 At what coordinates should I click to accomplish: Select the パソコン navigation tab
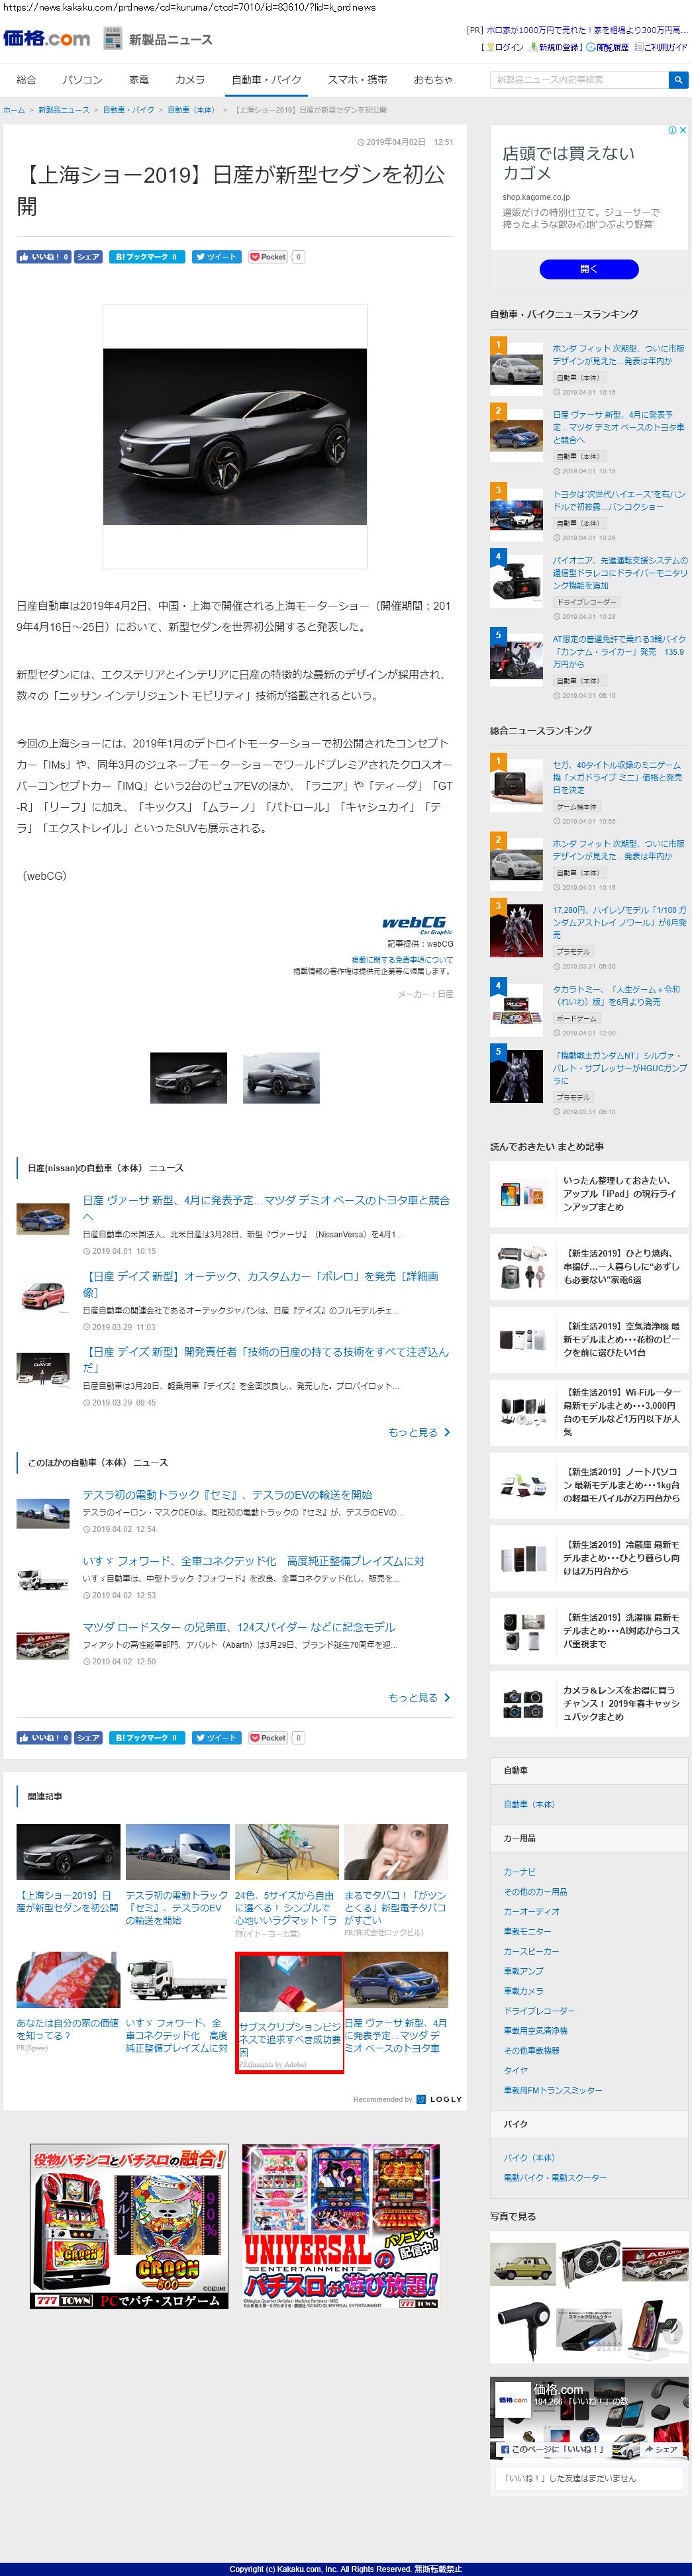(82, 80)
